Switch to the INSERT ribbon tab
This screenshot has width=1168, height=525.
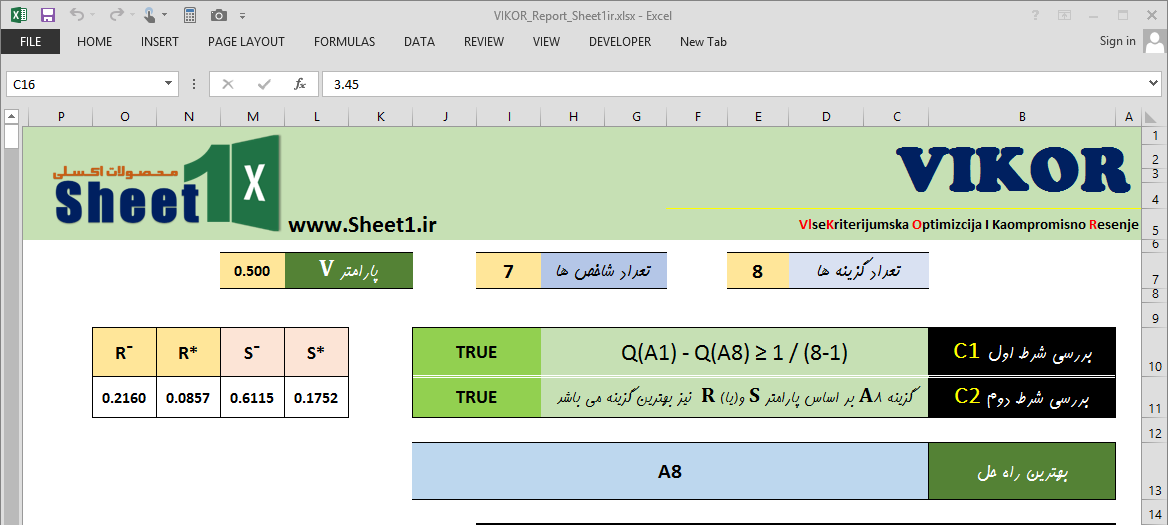(x=159, y=42)
